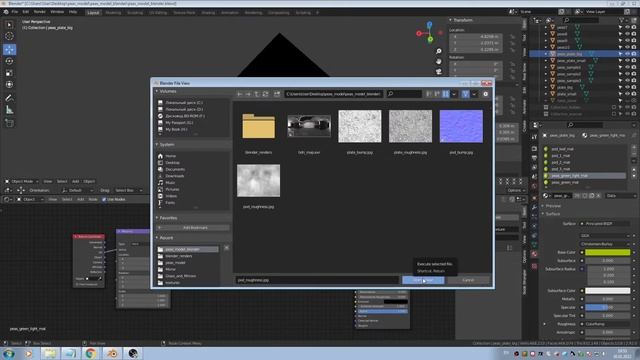Viewport: 640px width, 360px height.
Task: Toggle camera view gizmo
Action: (438, 71)
